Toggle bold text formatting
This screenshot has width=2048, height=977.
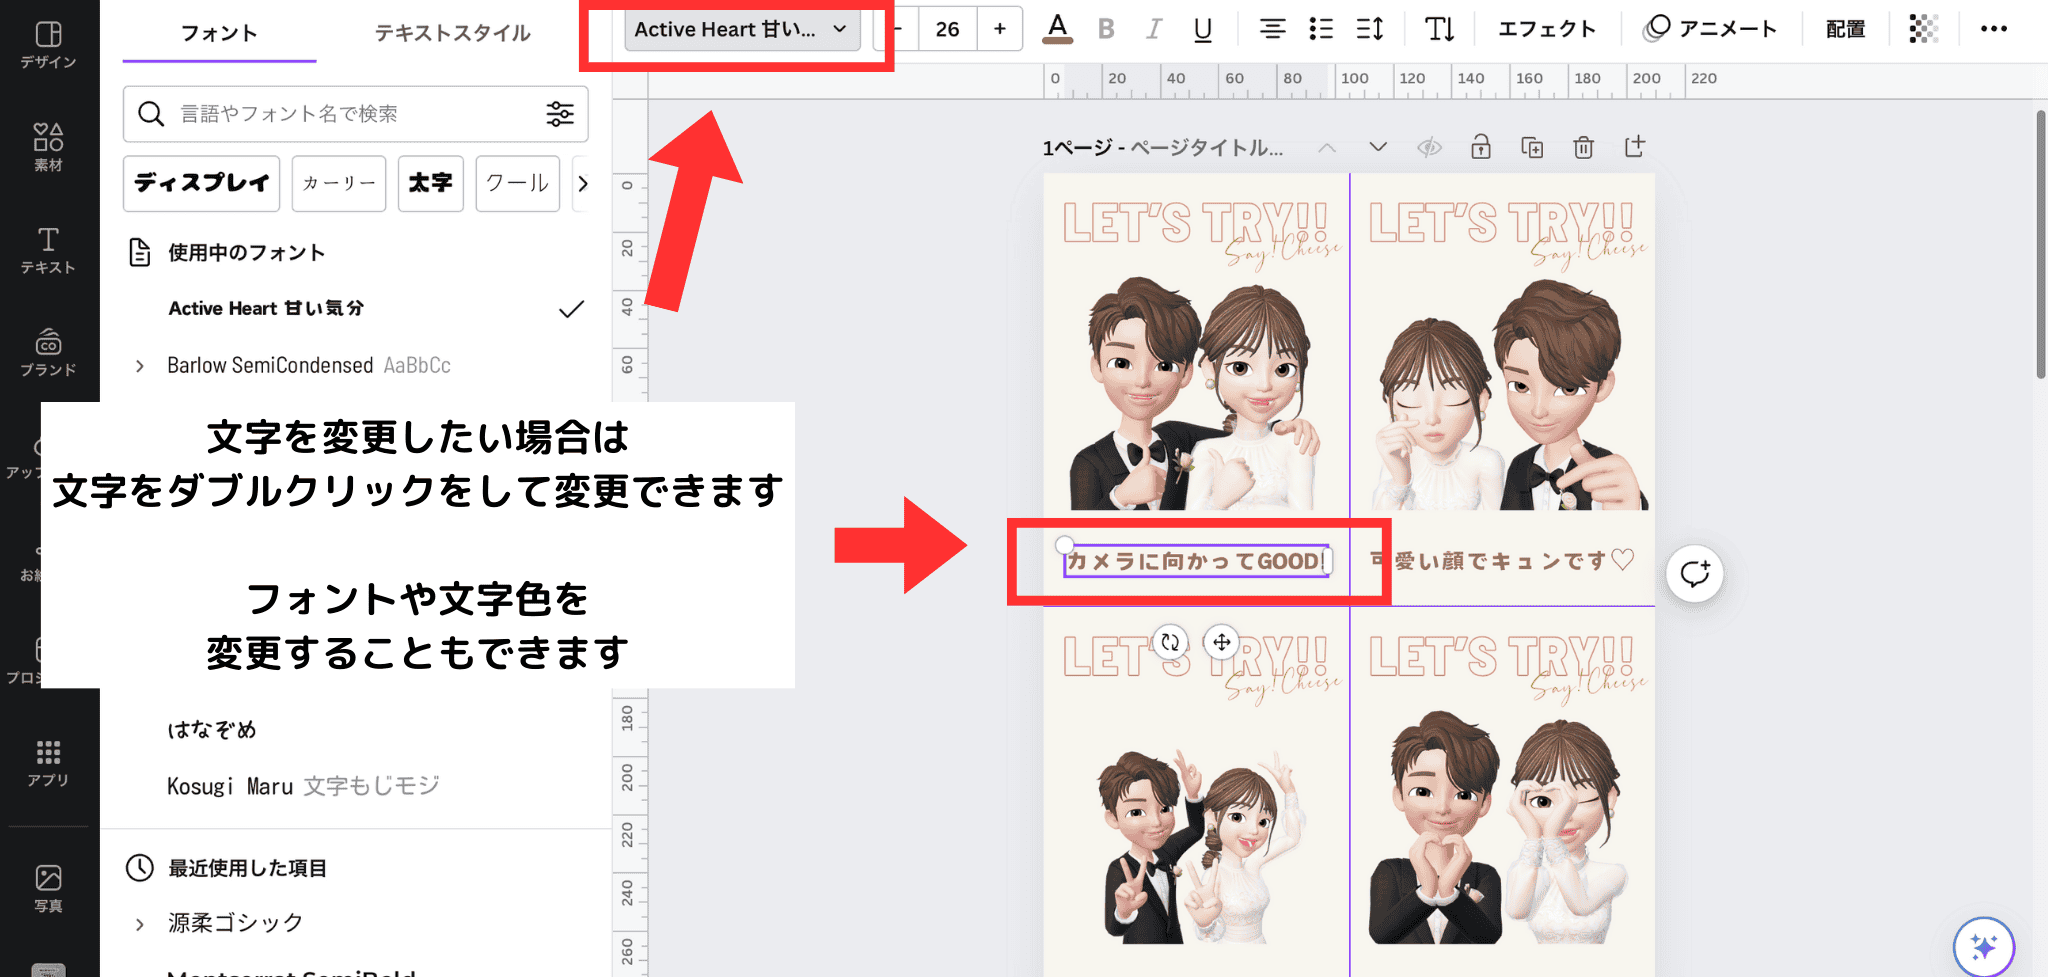pos(1106,29)
